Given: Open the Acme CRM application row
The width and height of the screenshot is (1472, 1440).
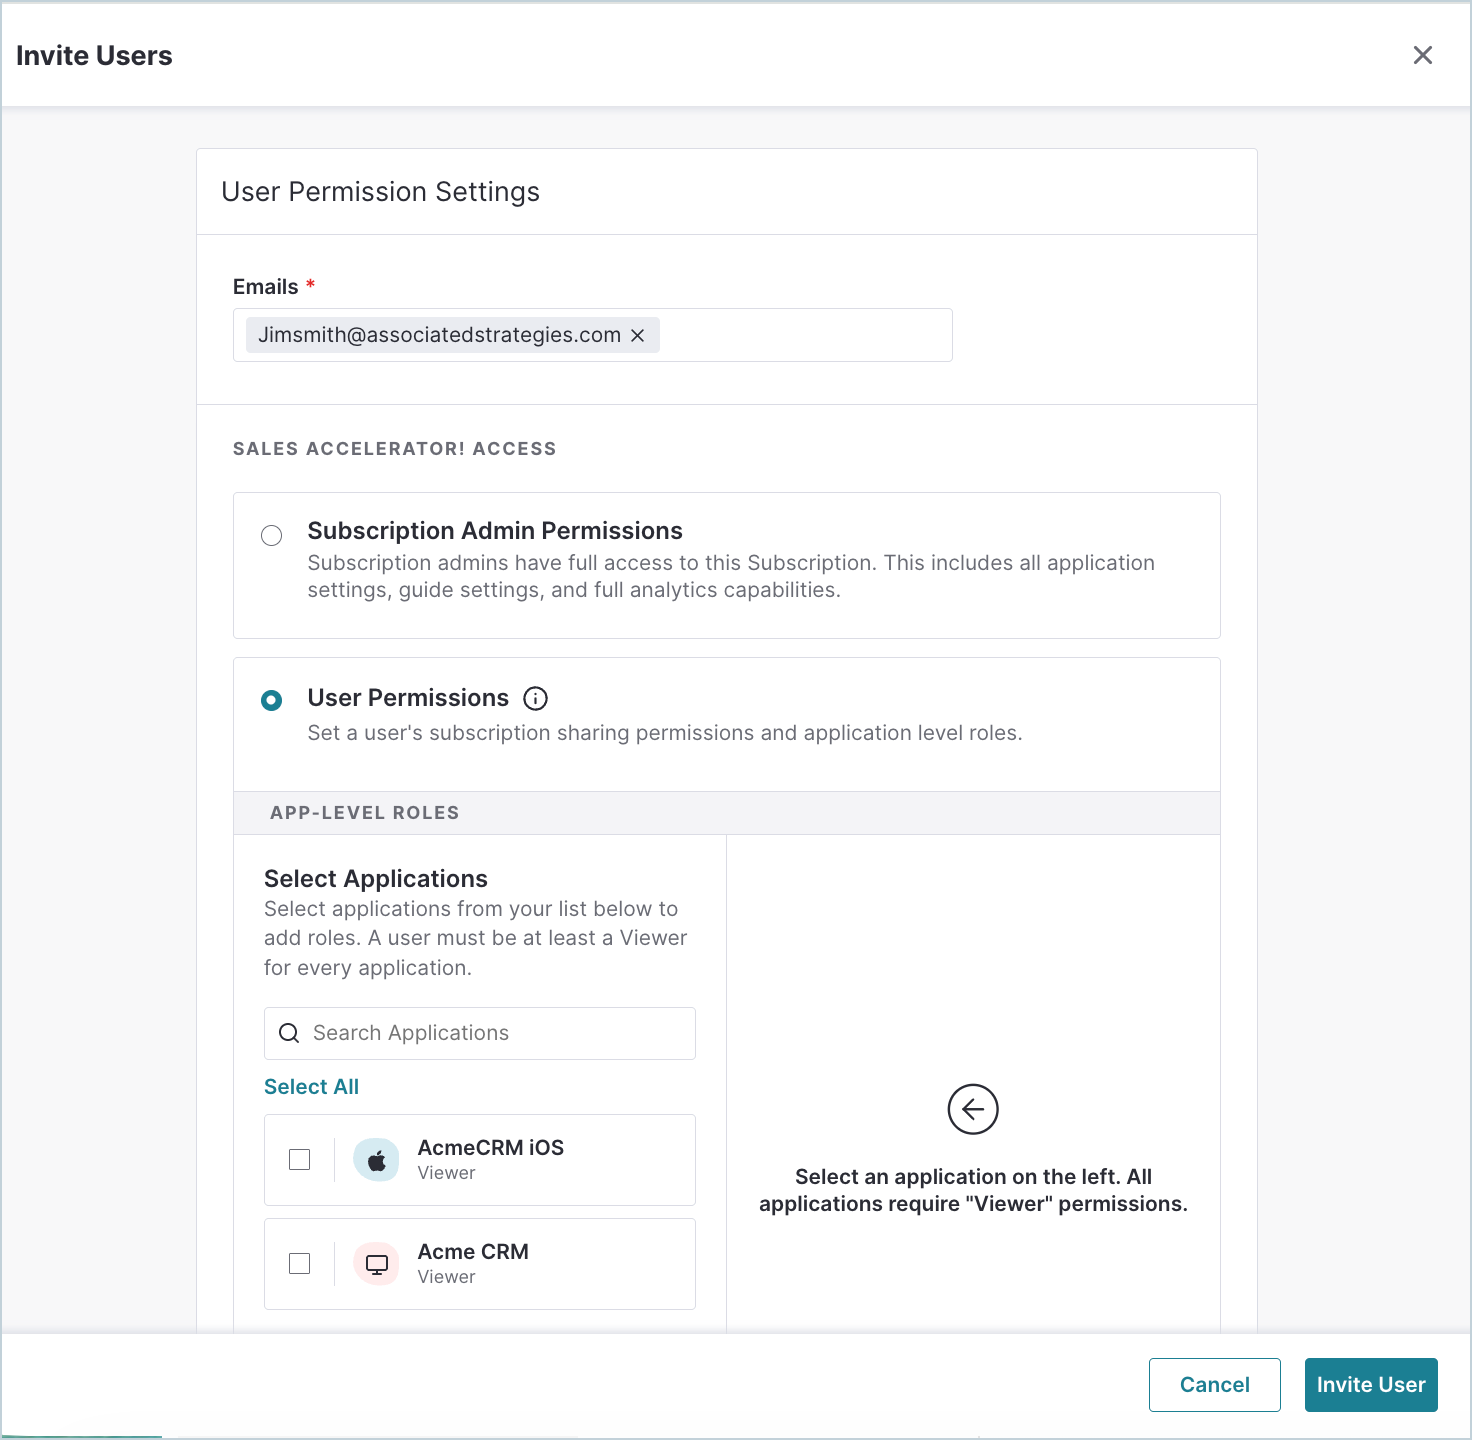Looking at the screenshot, I should [x=480, y=1264].
